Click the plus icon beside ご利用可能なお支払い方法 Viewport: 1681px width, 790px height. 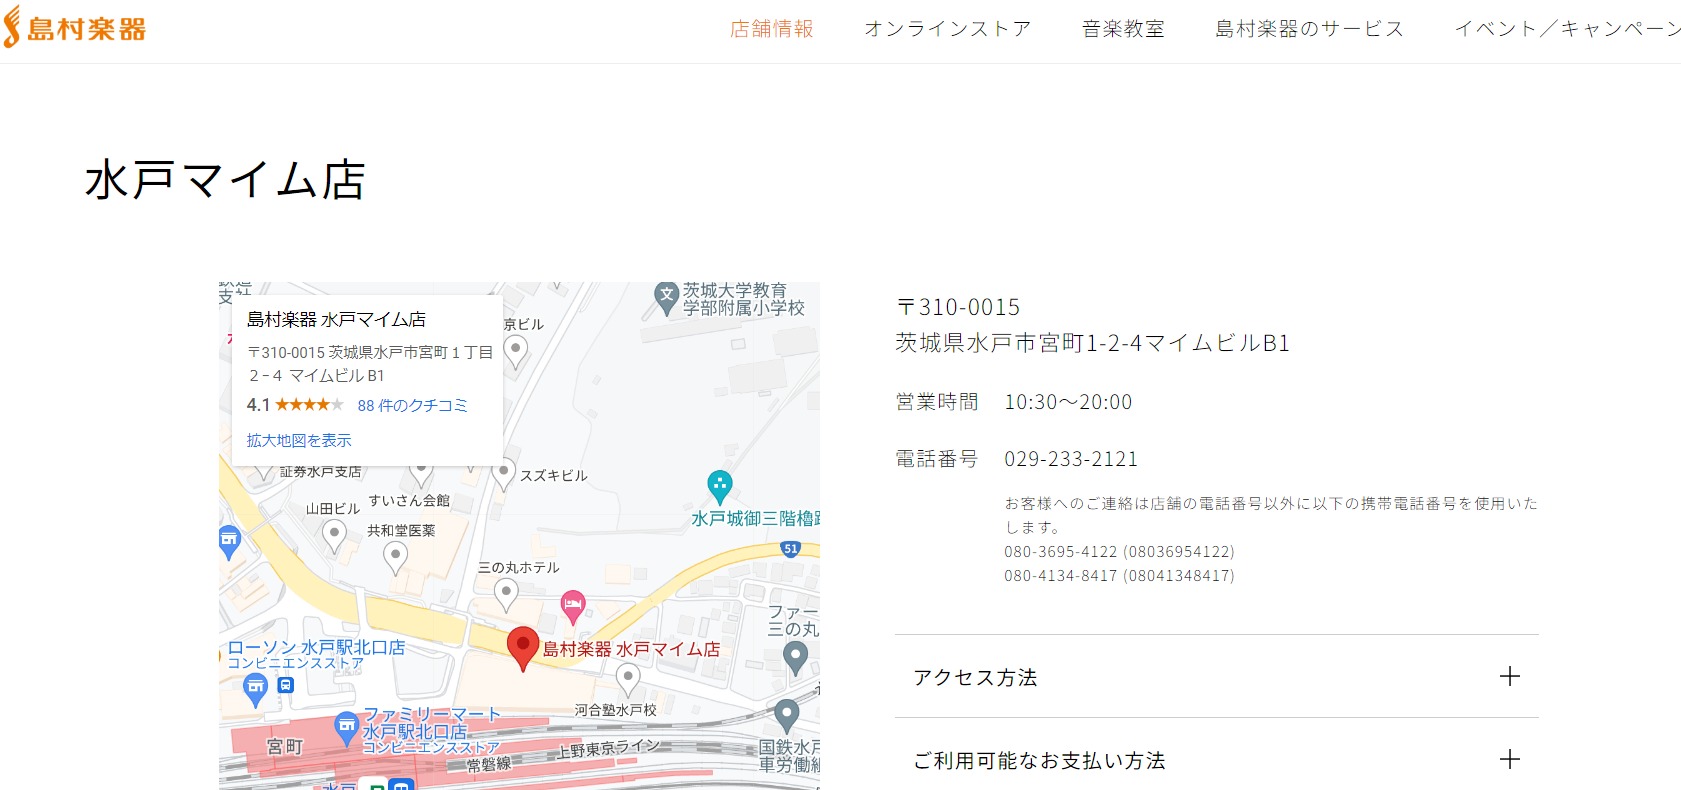click(1510, 760)
